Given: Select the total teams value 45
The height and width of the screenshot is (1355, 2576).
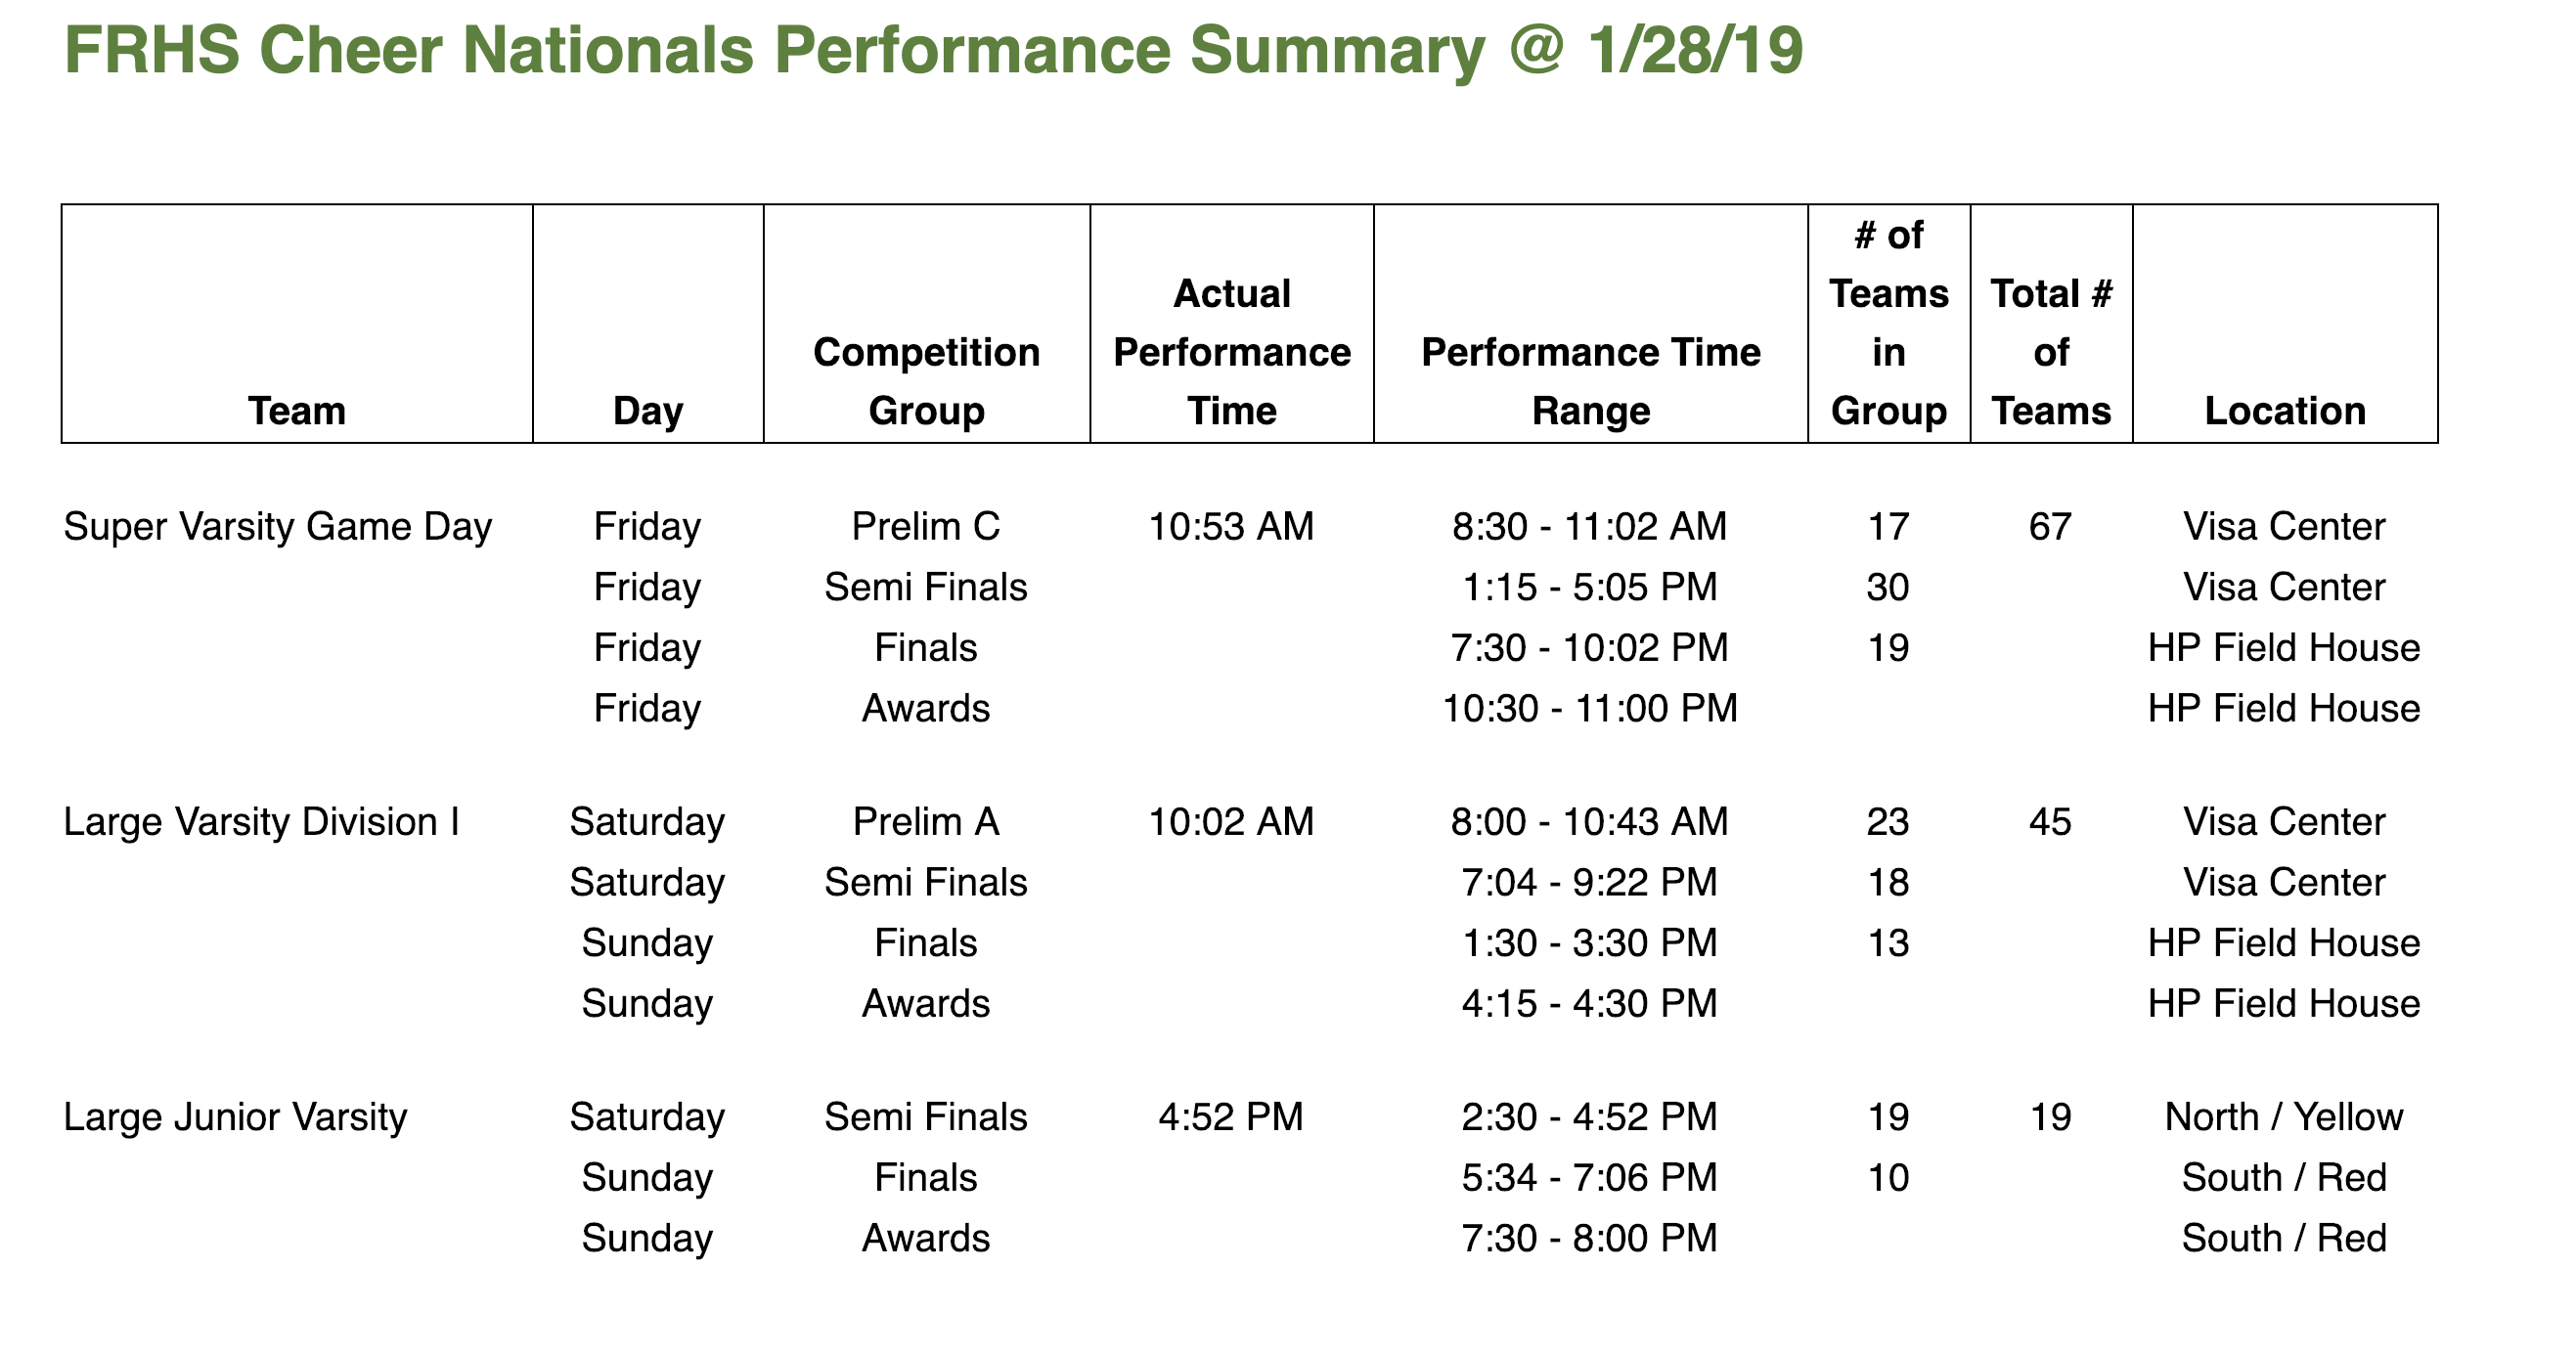Looking at the screenshot, I should 2050,822.
